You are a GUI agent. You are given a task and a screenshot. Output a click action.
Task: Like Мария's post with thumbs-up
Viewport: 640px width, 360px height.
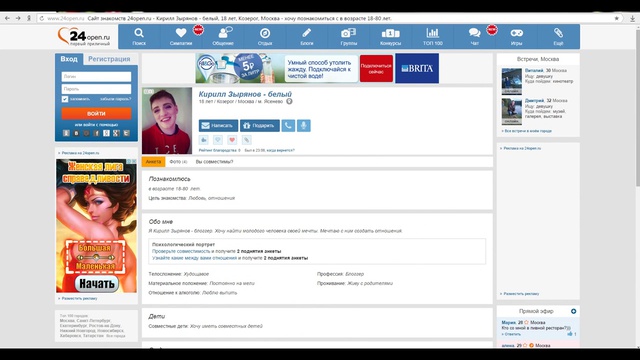[570, 334]
